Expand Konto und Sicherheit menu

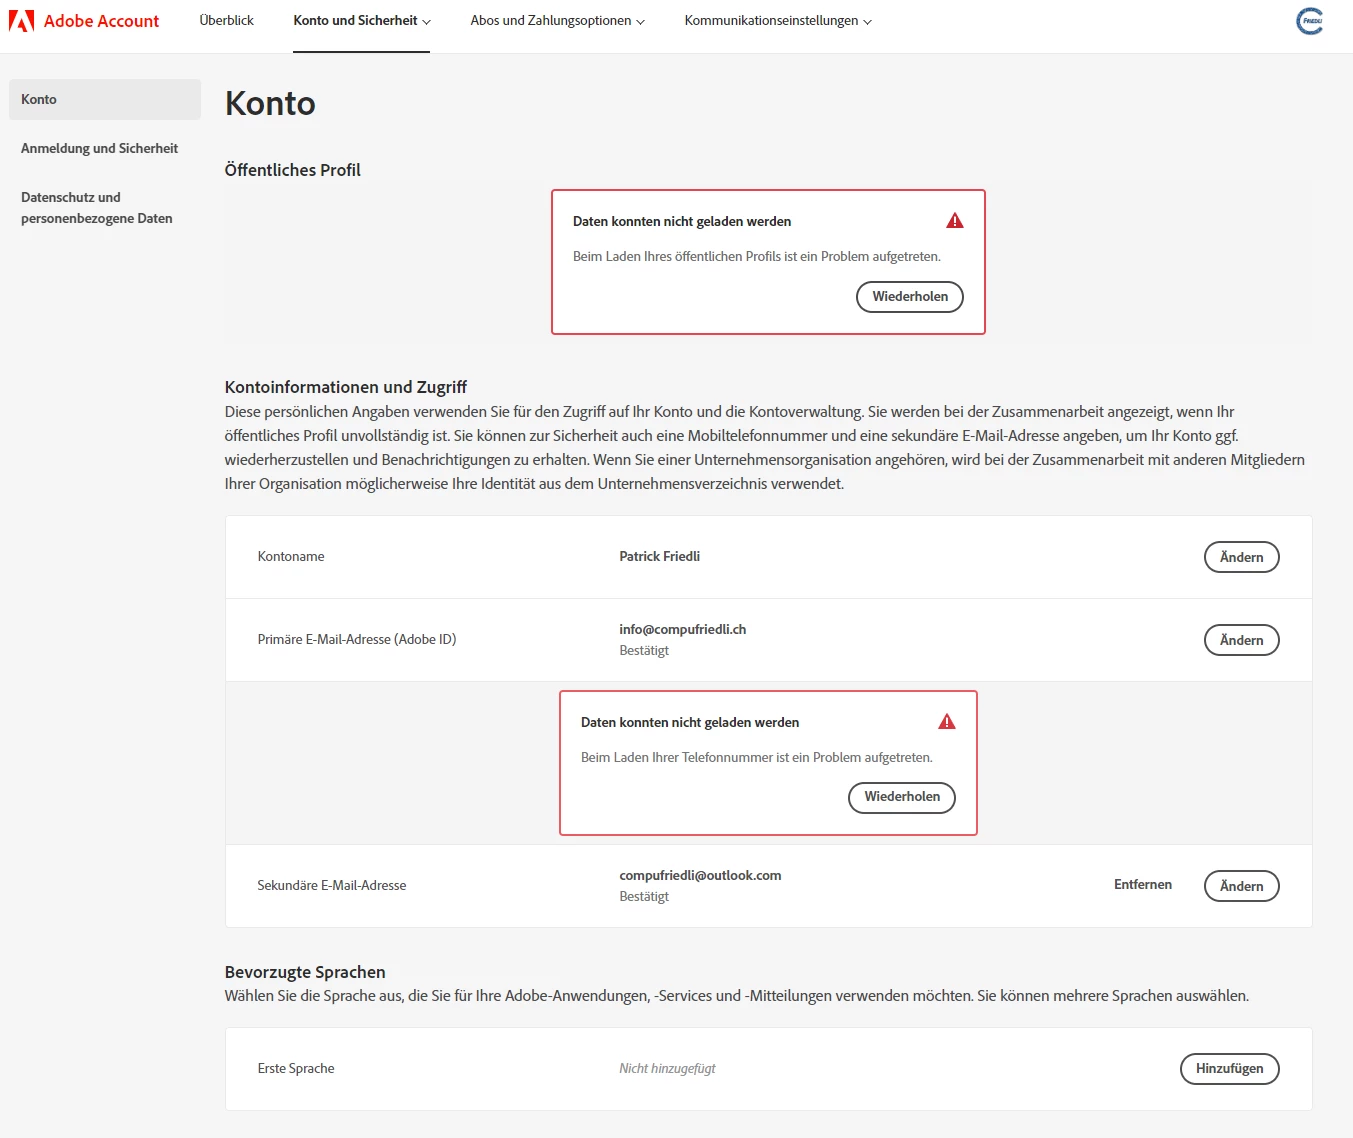362,21
